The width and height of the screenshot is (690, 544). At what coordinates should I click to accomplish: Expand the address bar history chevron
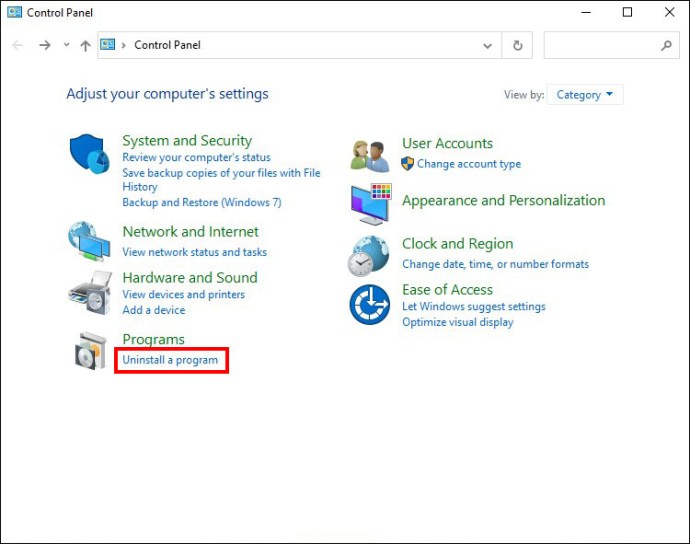[487, 45]
